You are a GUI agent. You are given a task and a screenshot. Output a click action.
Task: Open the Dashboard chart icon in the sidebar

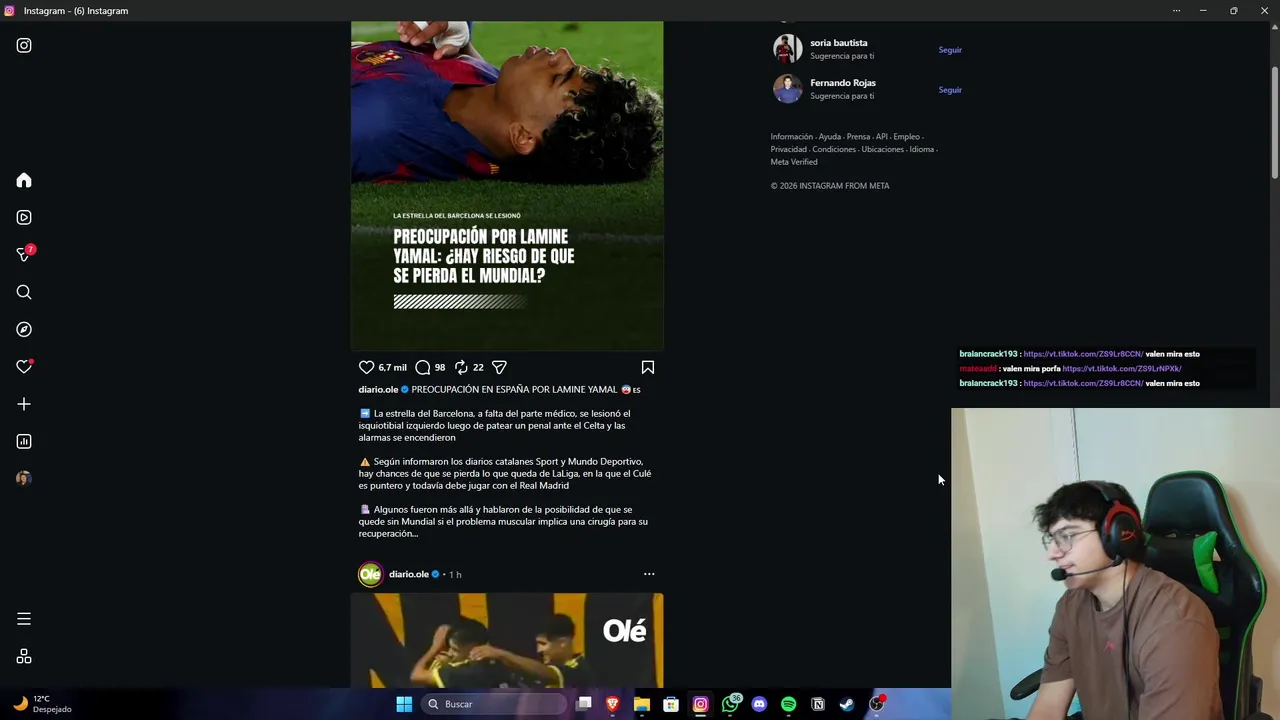click(24, 441)
